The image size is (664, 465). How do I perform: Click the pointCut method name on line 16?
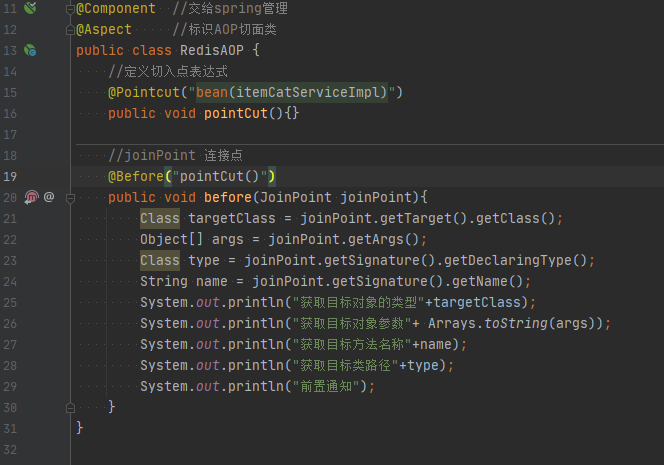(x=236, y=113)
